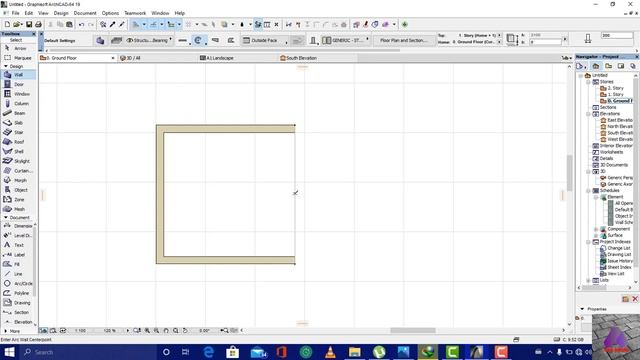Choose the straight wall geometry method

[182, 40]
